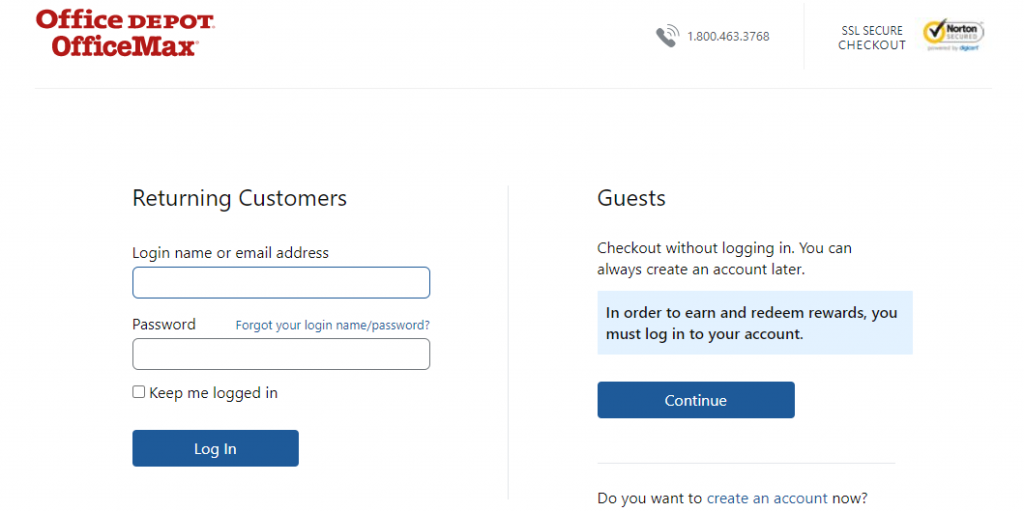The height and width of the screenshot is (512, 1024).
Task: Click the Guests heading
Action: (631, 199)
